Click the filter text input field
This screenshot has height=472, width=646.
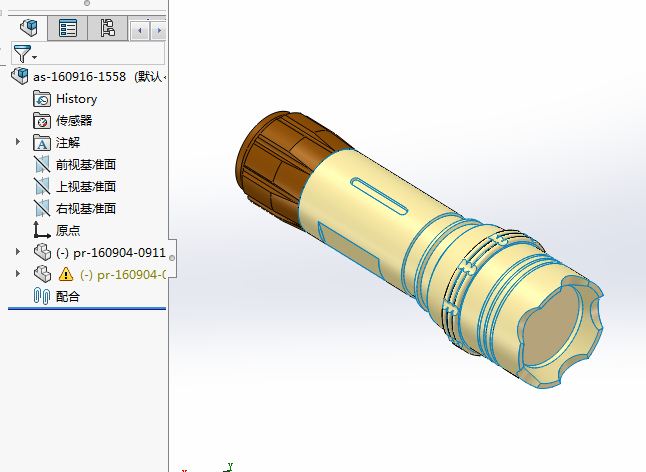tap(101, 53)
